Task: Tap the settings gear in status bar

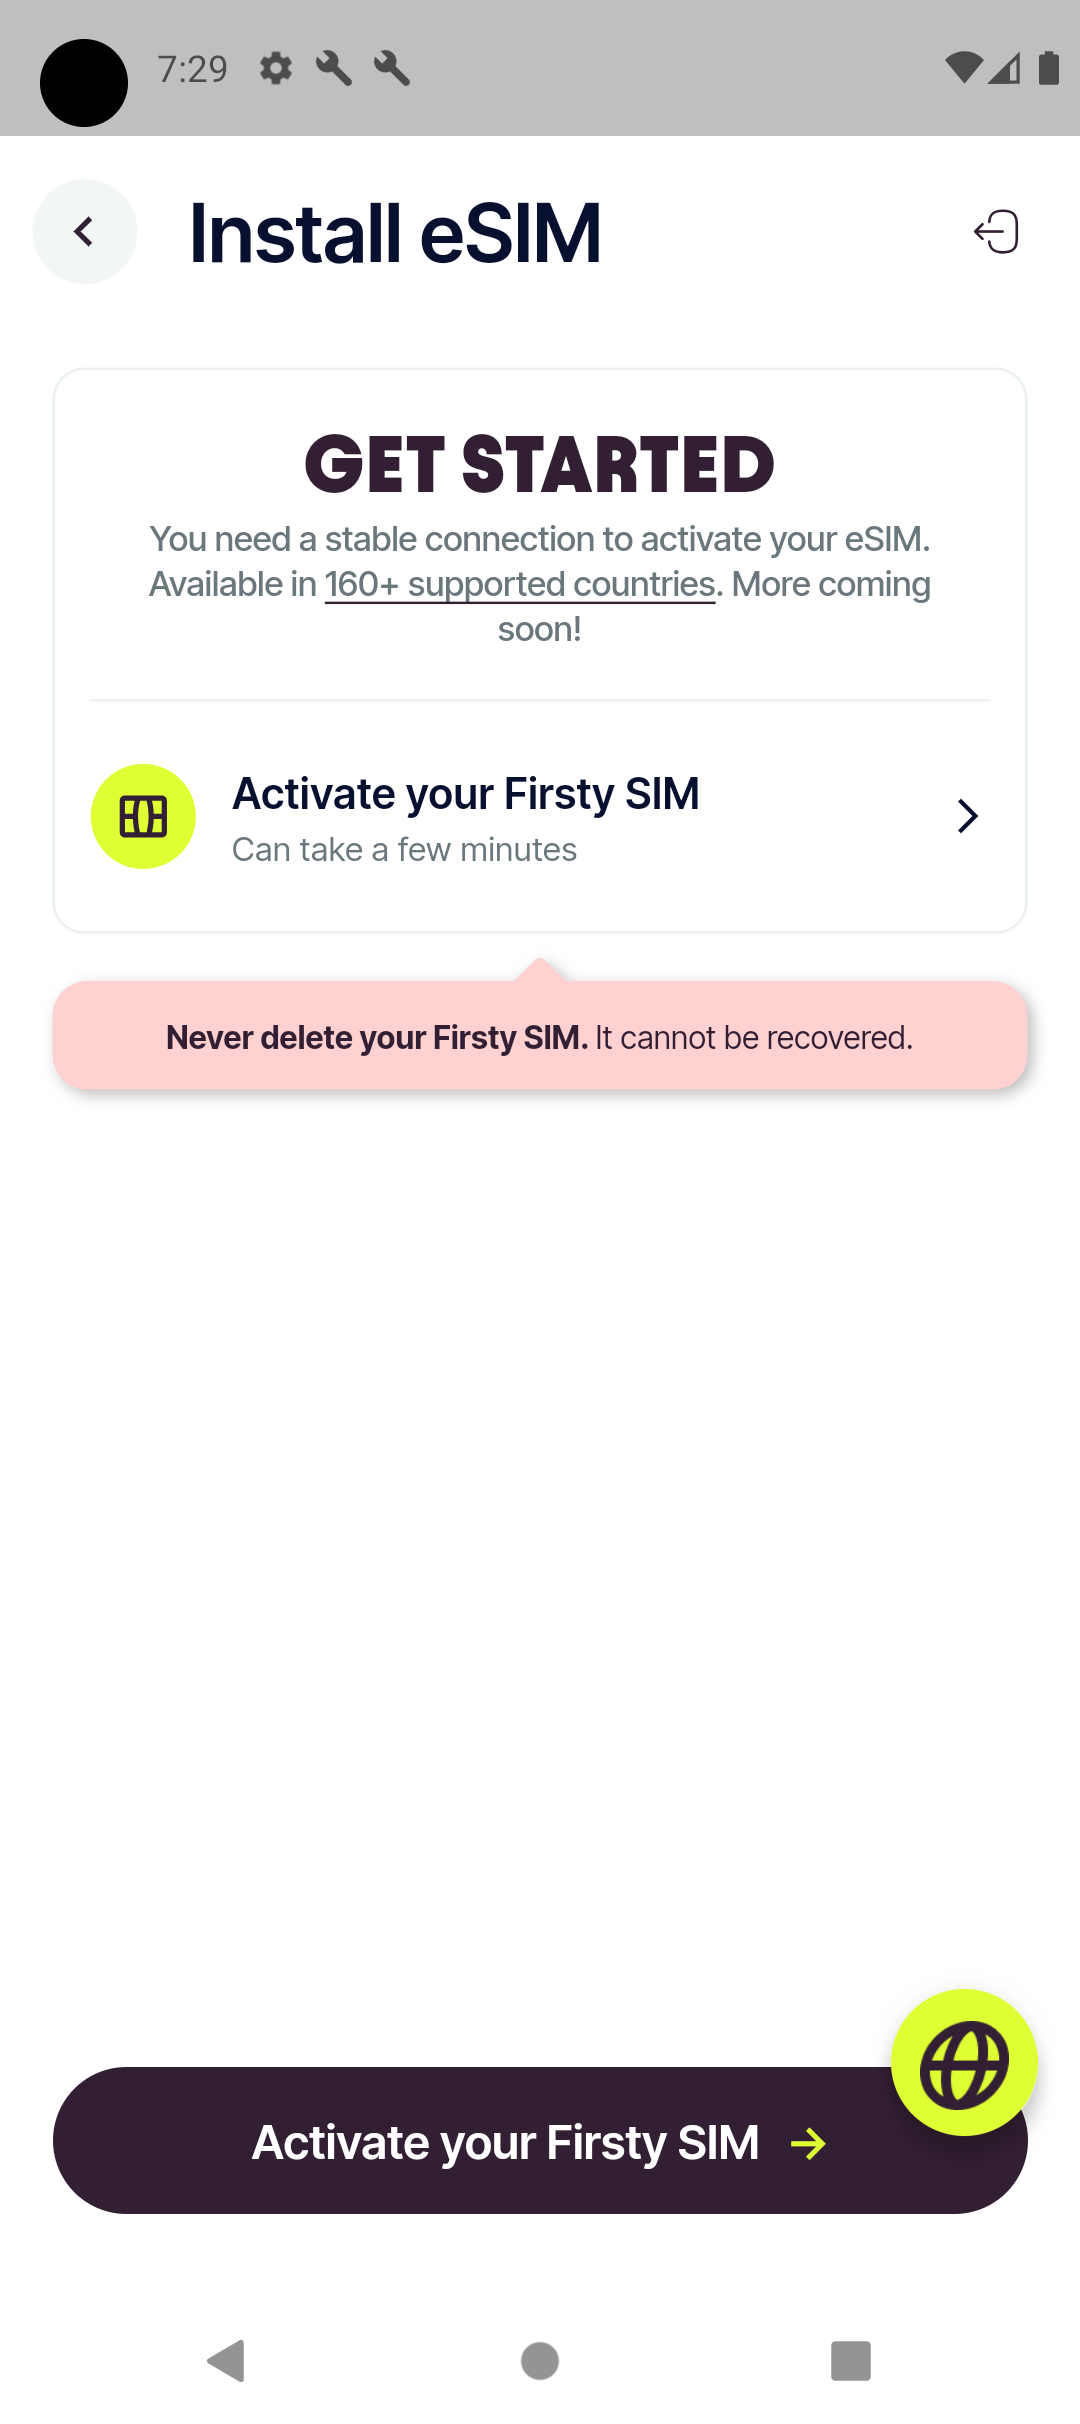Action: (276, 69)
